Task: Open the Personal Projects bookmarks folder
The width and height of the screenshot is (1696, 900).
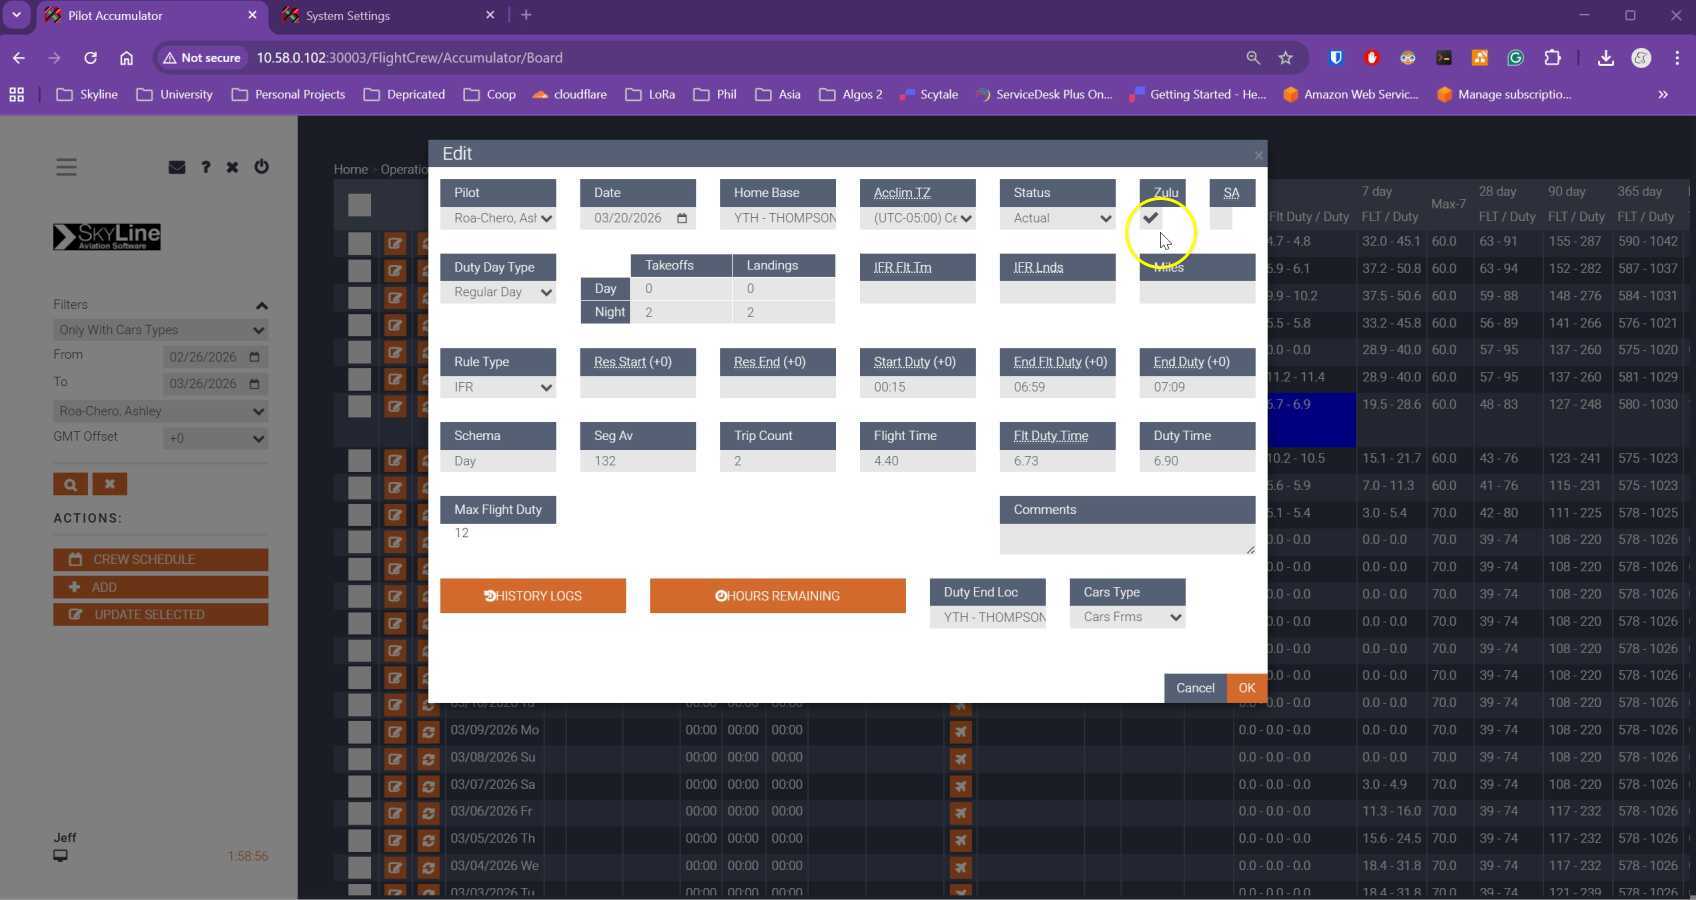Action: pos(288,94)
